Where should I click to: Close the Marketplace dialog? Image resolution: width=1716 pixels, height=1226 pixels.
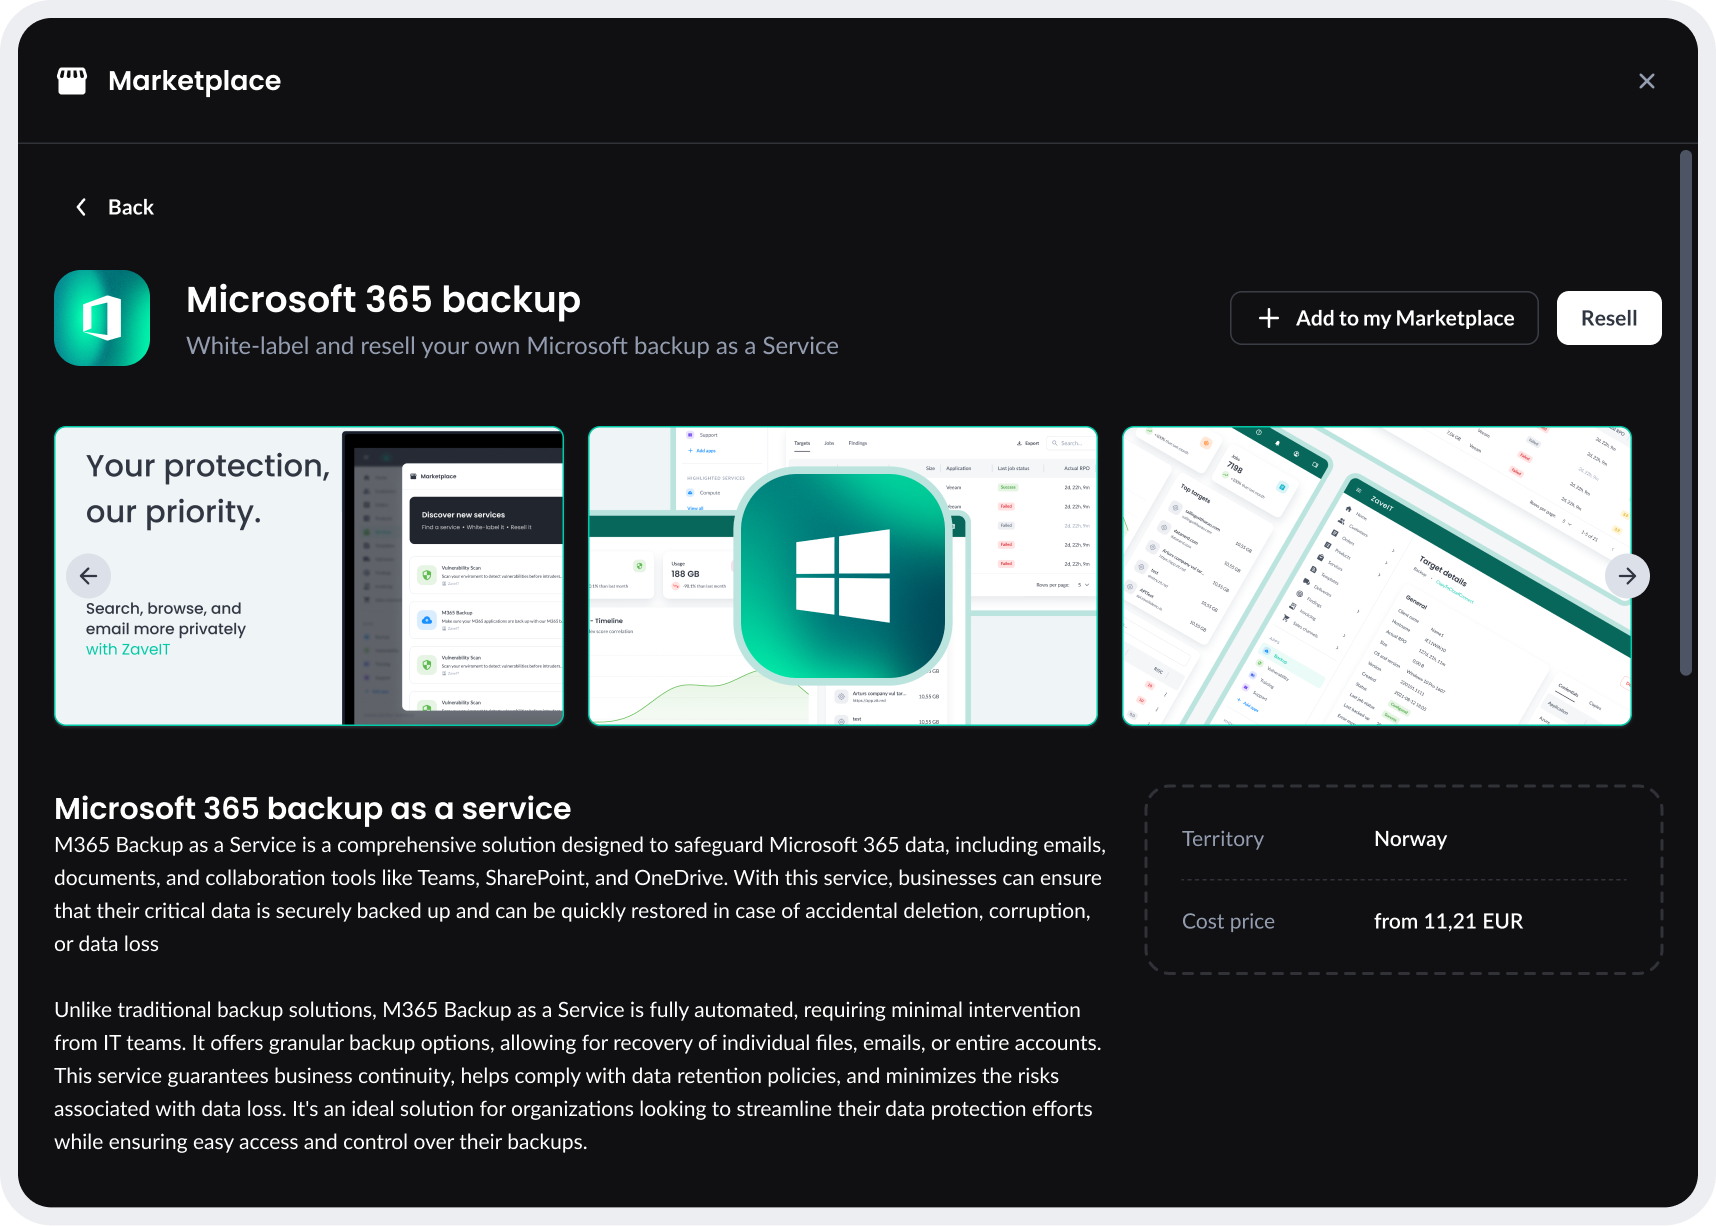(x=1647, y=81)
